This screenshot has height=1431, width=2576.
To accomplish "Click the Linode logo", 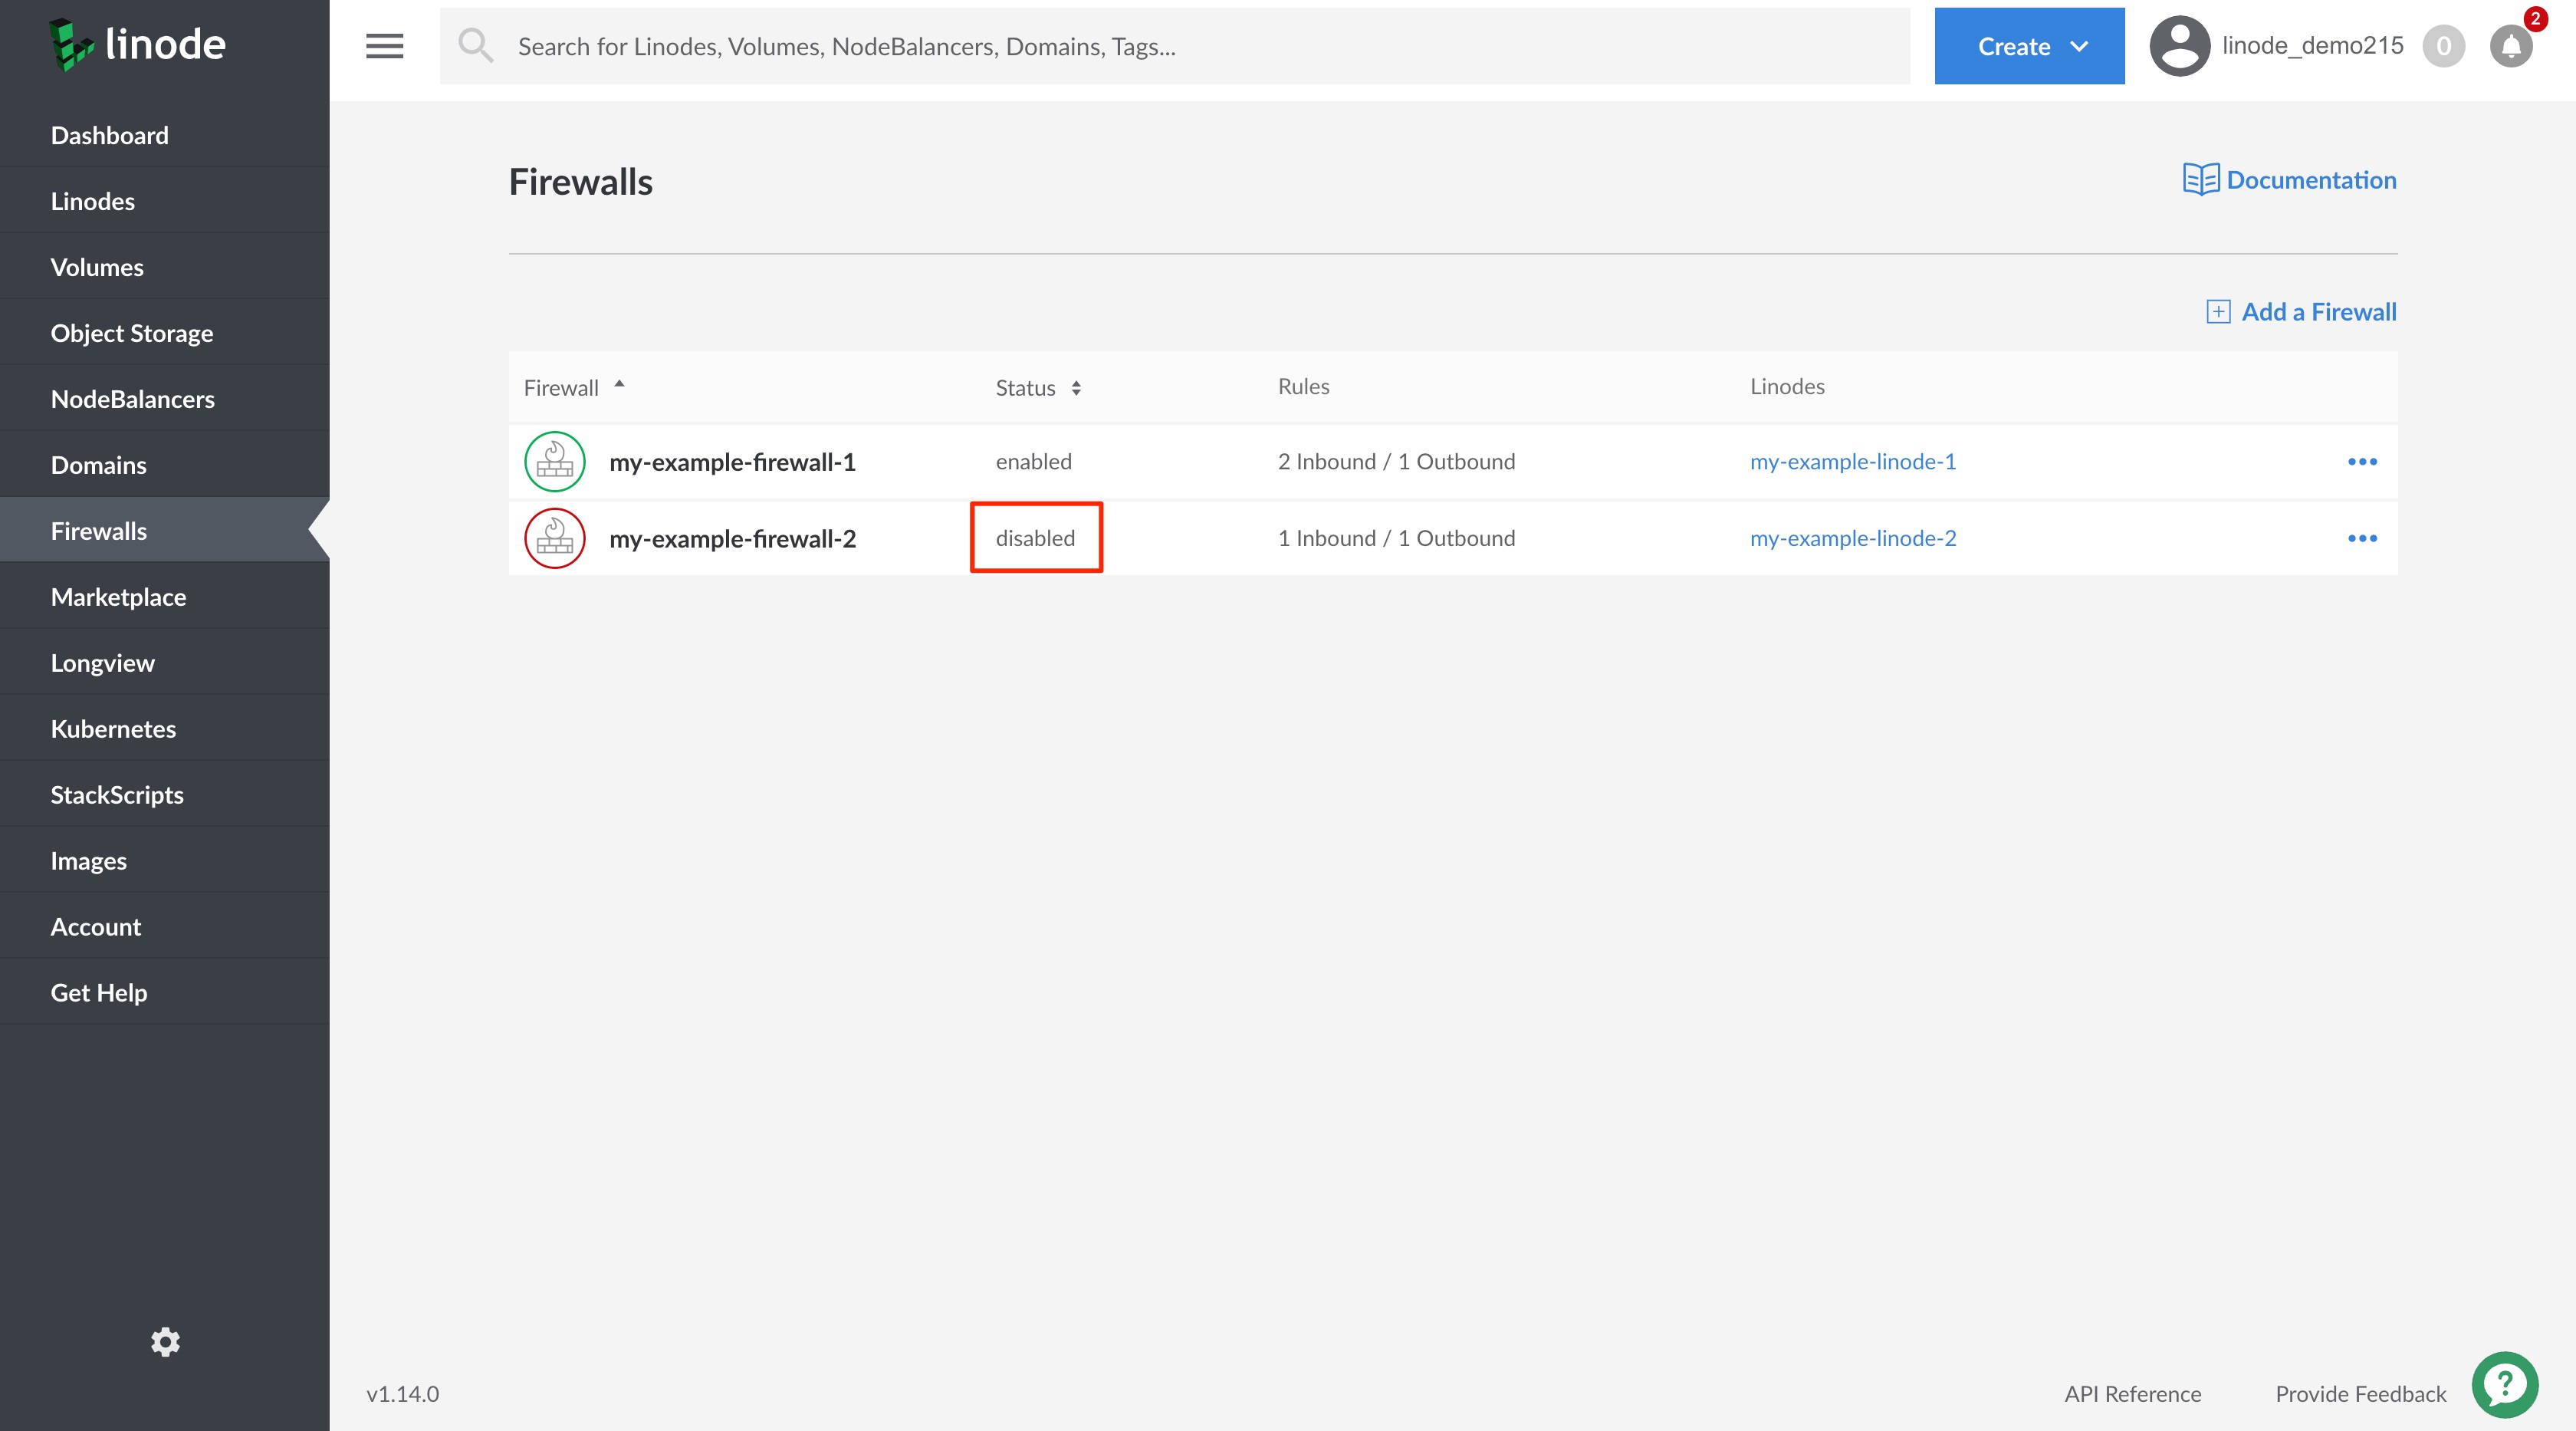I will click(138, 45).
